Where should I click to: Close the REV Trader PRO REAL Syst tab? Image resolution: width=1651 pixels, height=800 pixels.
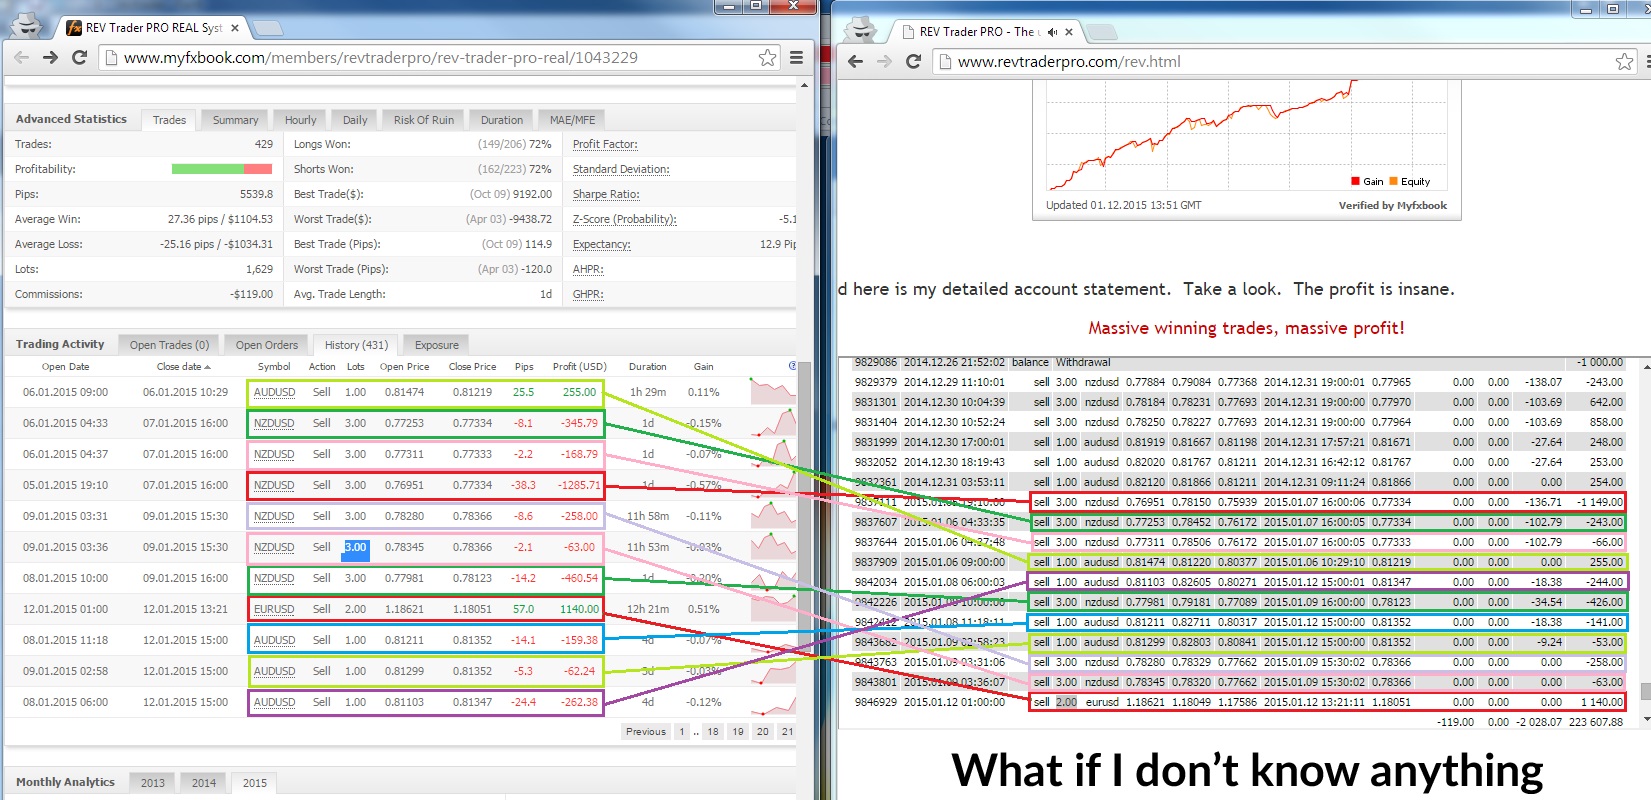[235, 28]
